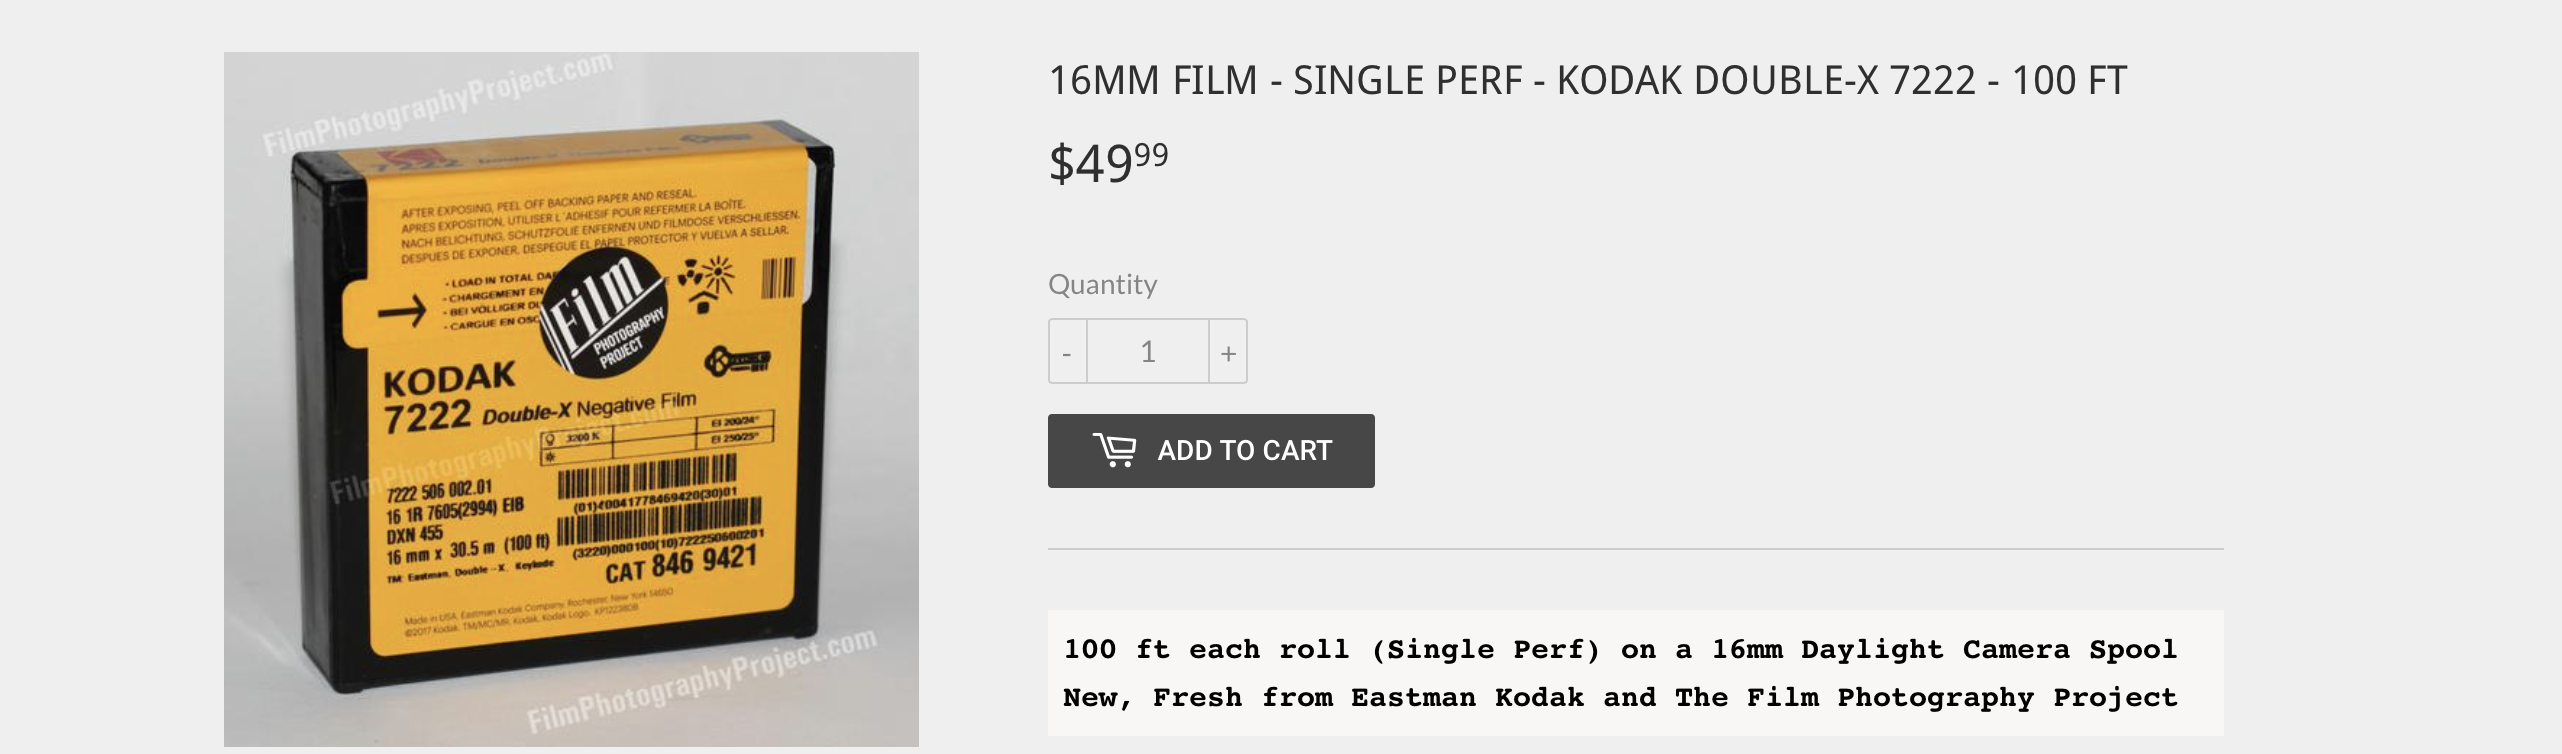Click the sun symbol on the film label
Image resolution: width=2562 pixels, height=754 pixels.
pos(717,273)
